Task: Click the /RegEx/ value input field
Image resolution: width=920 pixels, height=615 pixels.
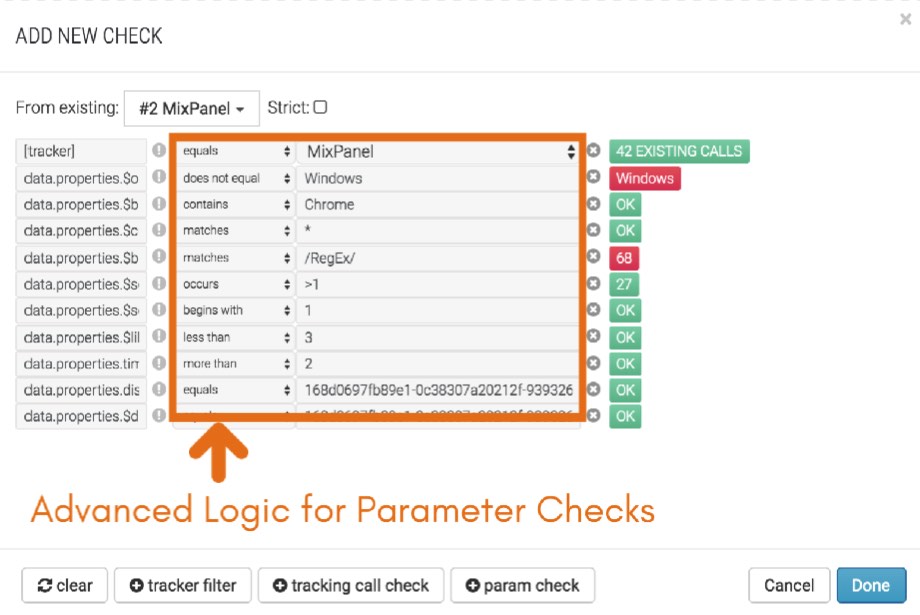Action: 438,258
